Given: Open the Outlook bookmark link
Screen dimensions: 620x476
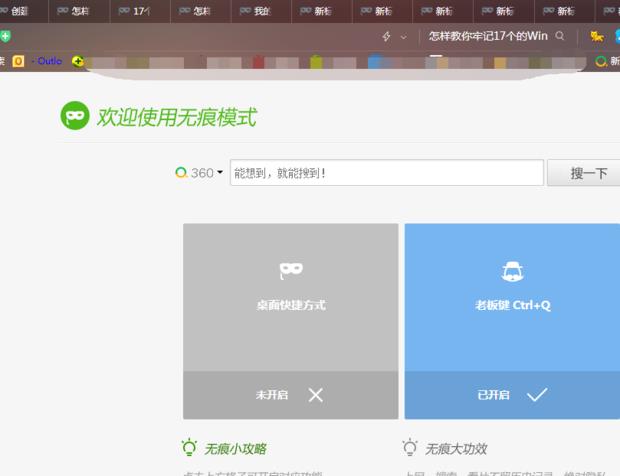Looking at the screenshot, I should coord(48,61).
